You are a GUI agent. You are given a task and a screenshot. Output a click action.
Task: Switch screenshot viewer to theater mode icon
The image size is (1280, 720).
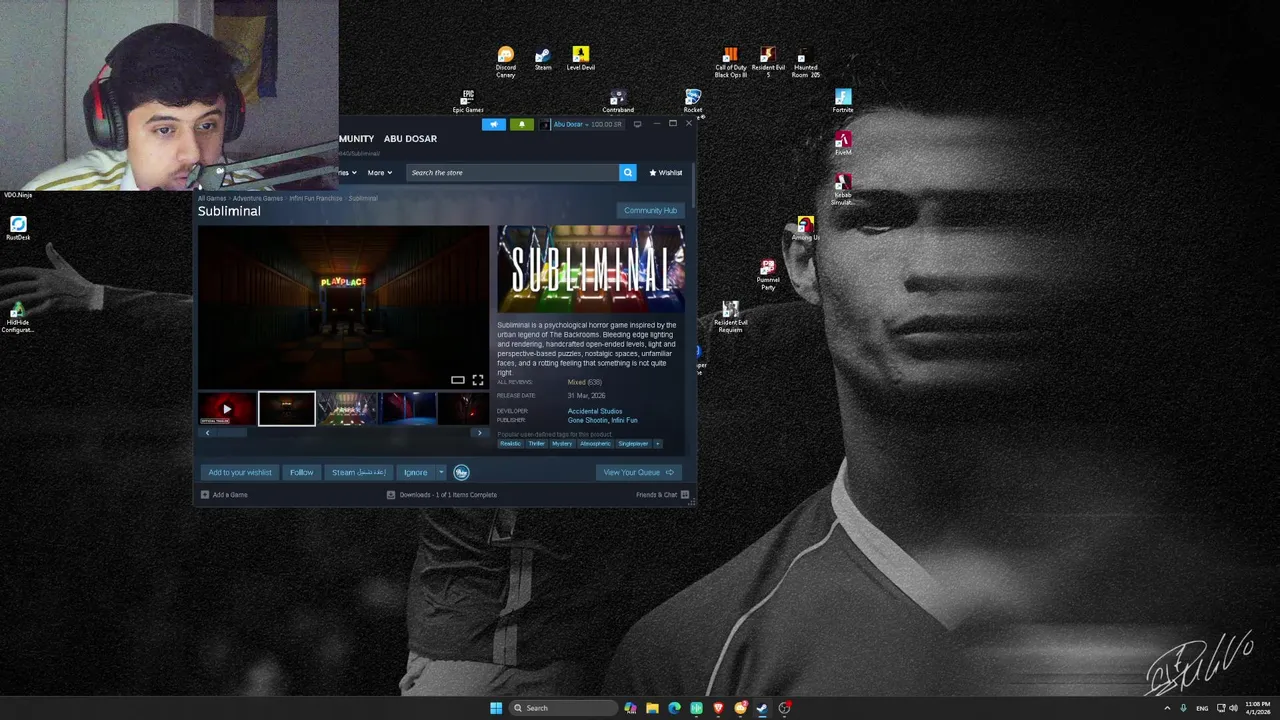coord(458,380)
